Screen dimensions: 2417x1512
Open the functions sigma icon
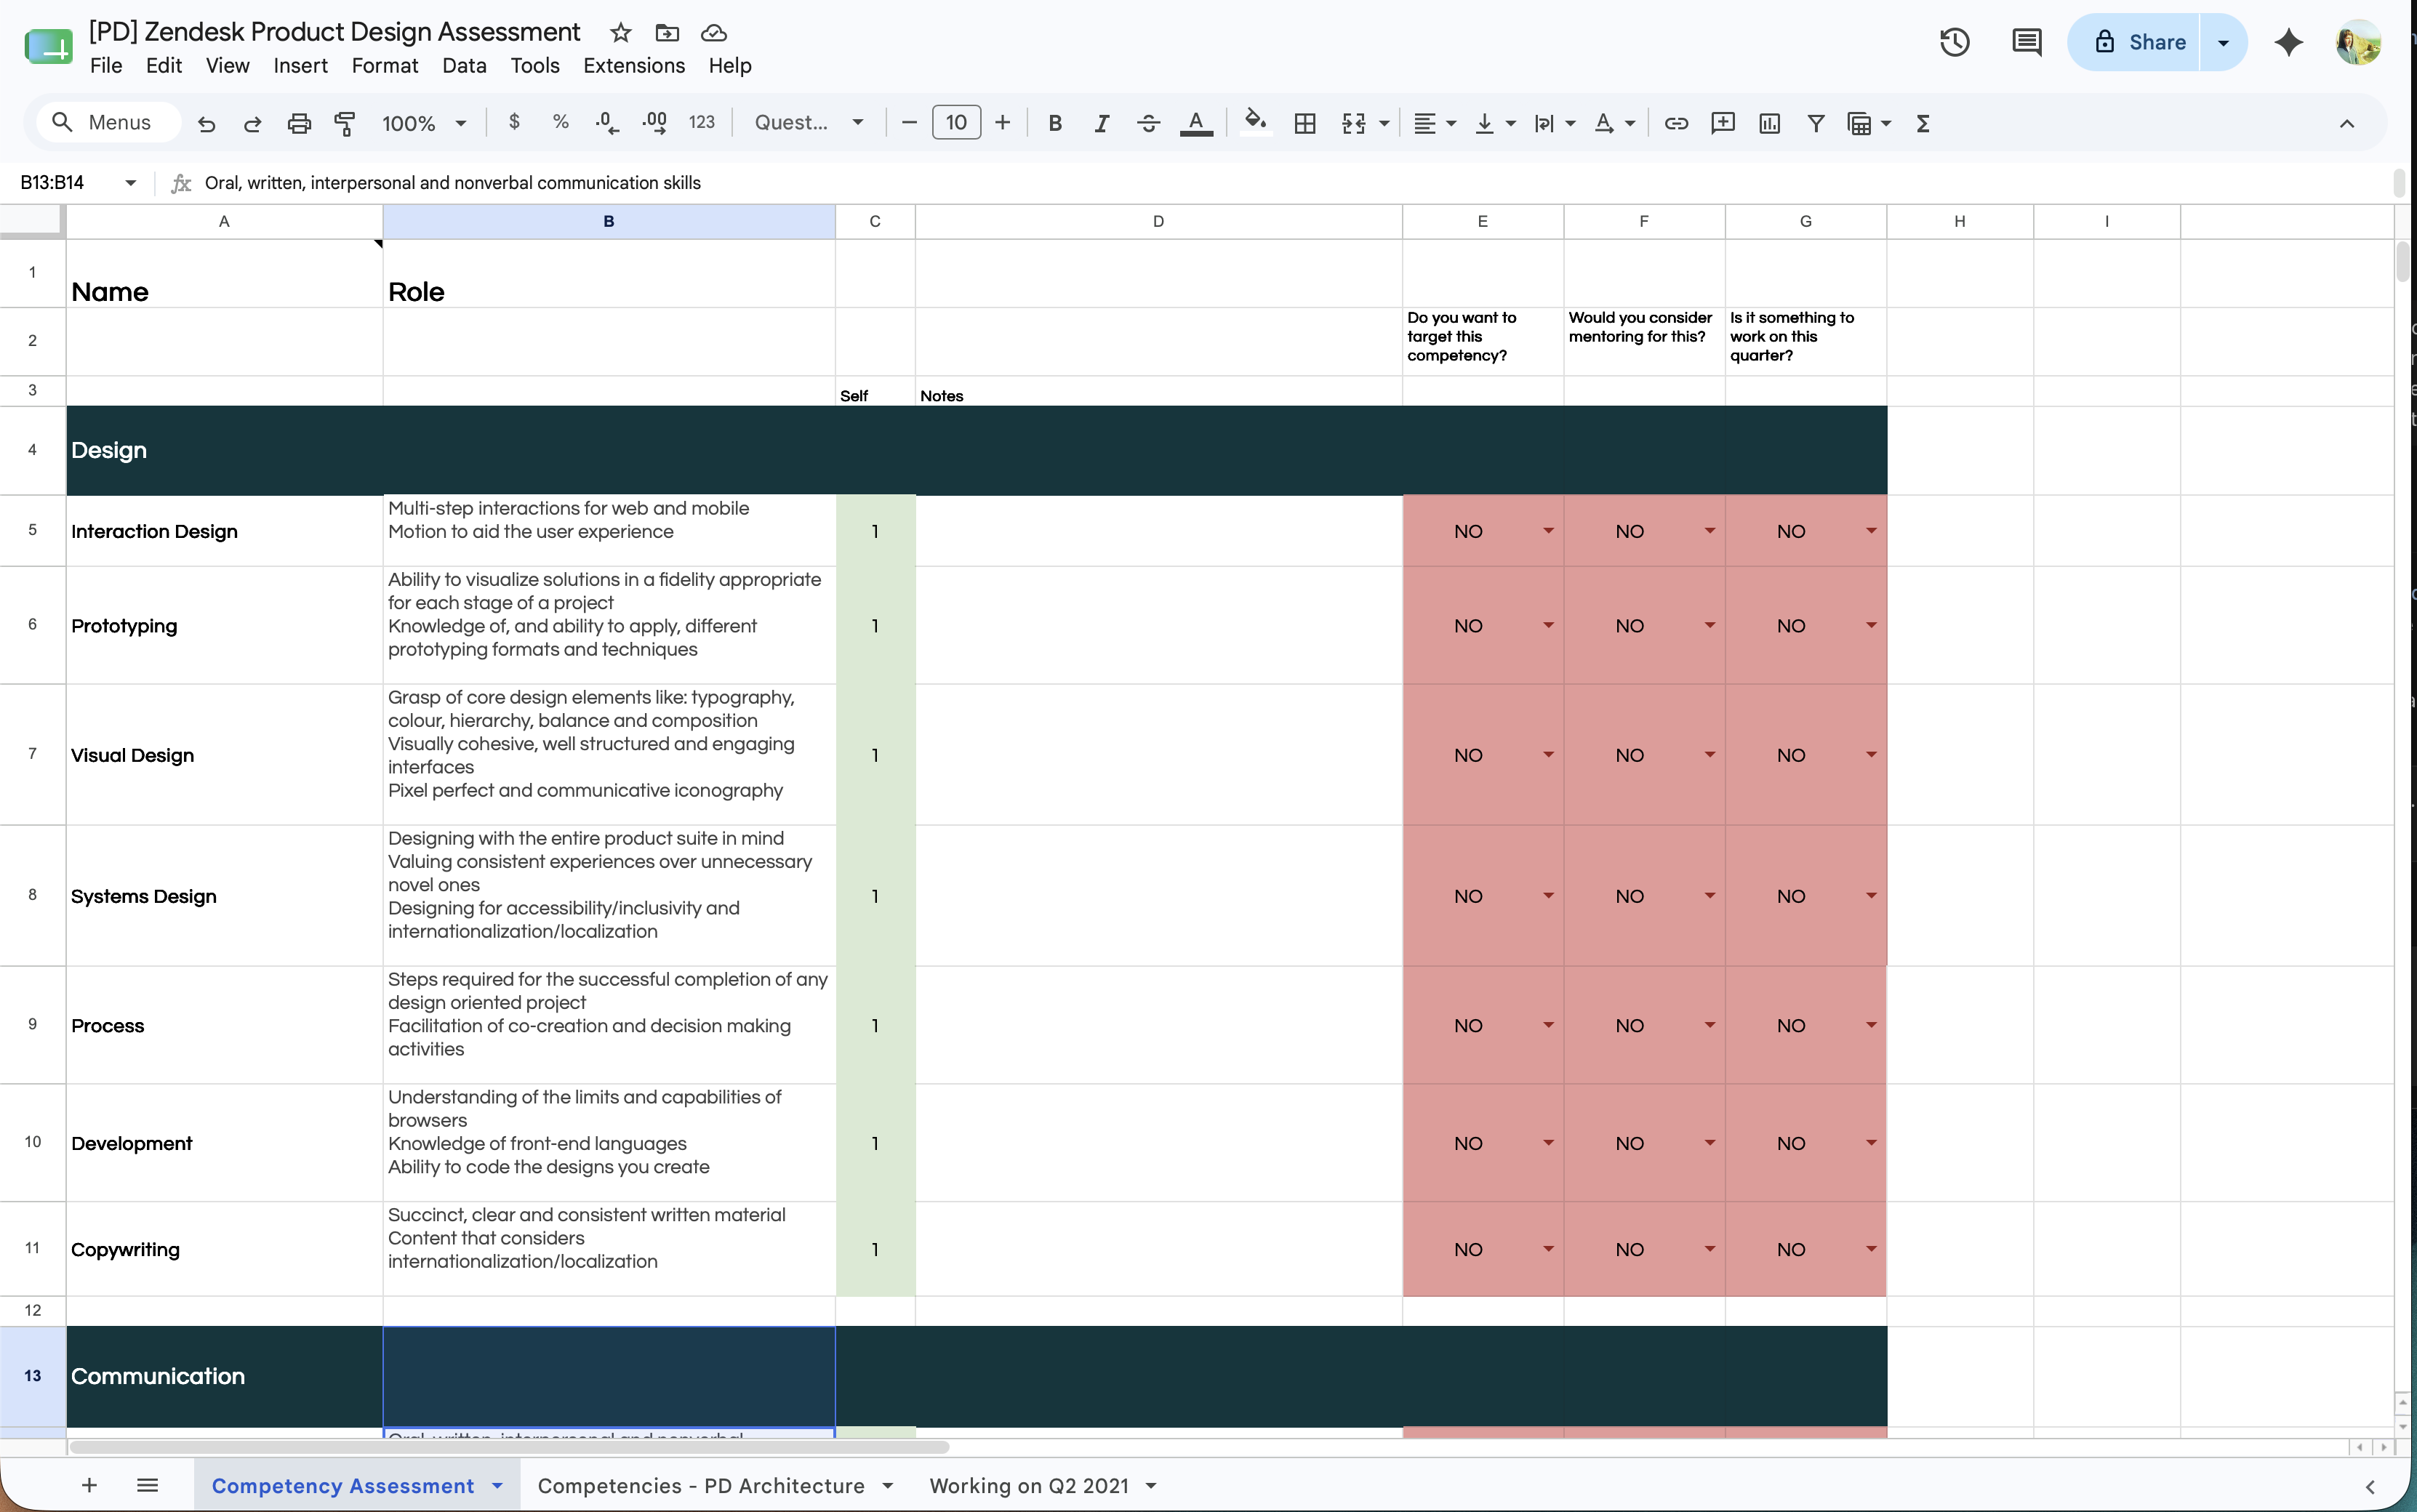pyautogui.click(x=1922, y=123)
